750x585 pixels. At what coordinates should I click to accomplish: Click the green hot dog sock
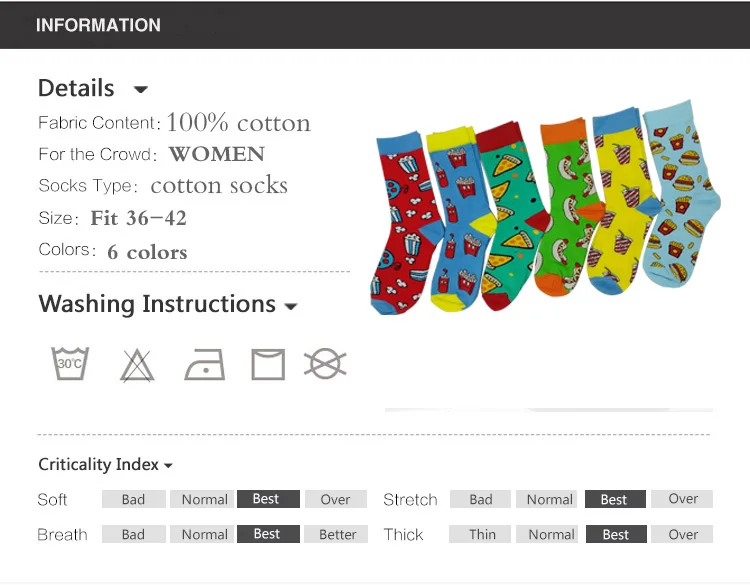(x=569, y=206)
